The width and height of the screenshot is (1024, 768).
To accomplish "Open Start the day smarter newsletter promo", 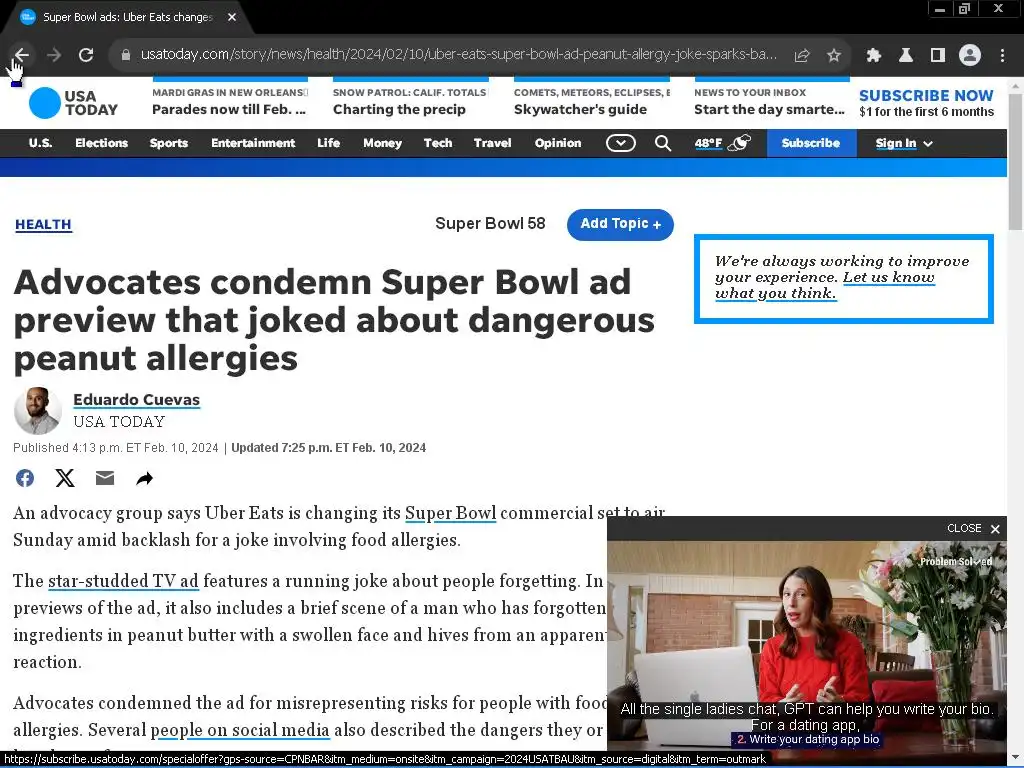I will (771, 101).
